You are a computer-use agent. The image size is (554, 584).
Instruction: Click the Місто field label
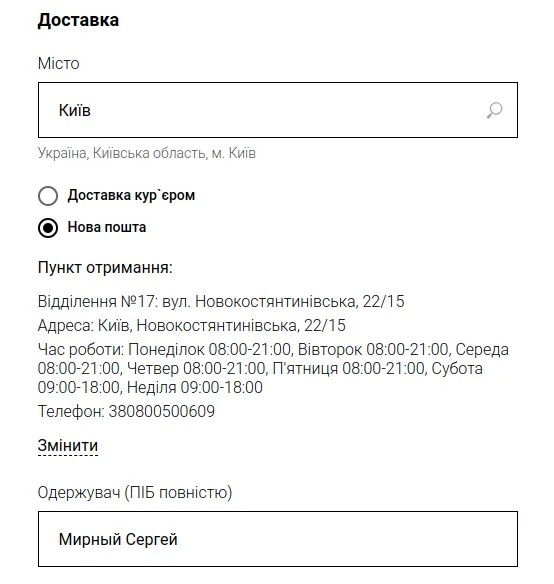pyautogui.click(x=58, y=63)
